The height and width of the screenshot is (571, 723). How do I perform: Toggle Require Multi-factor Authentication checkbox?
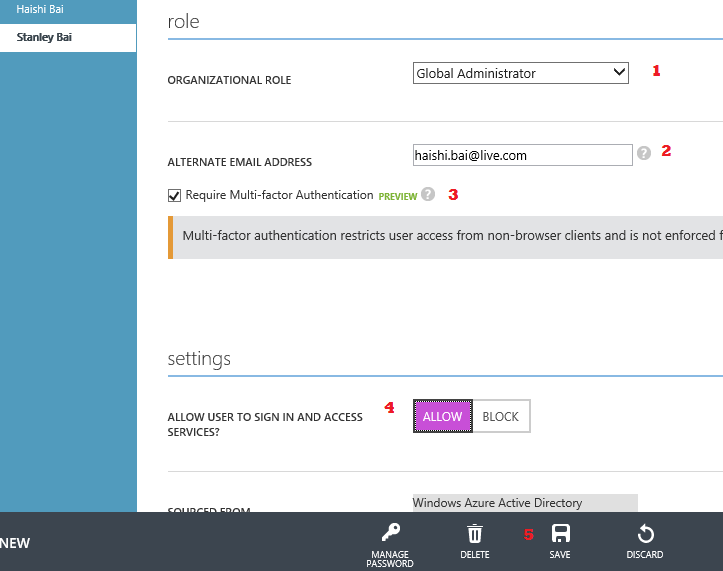pos(174,196)
